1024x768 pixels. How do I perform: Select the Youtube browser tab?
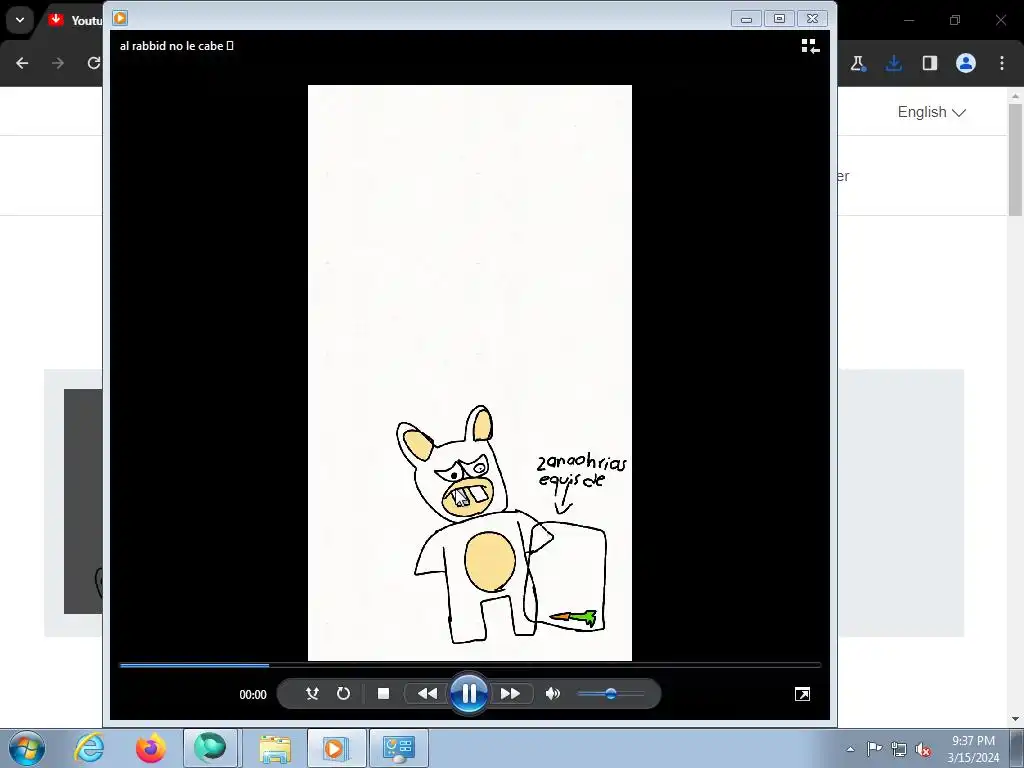pos(75,20)
